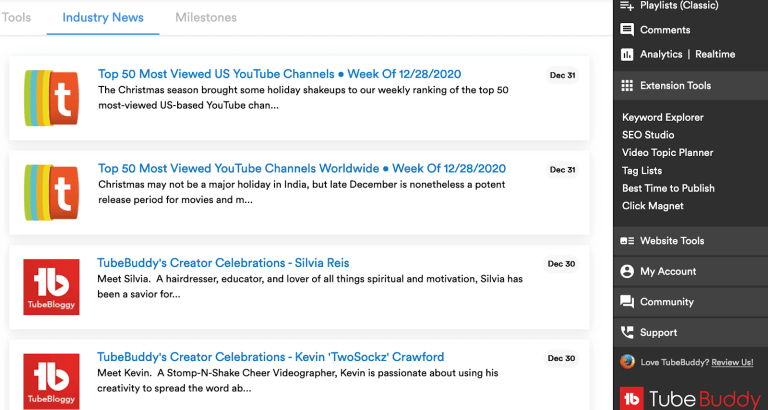Click the Firefox browser icon
The width and height of the screenshot is (768, 410).
pyautogui.click(x=627, y=361)
